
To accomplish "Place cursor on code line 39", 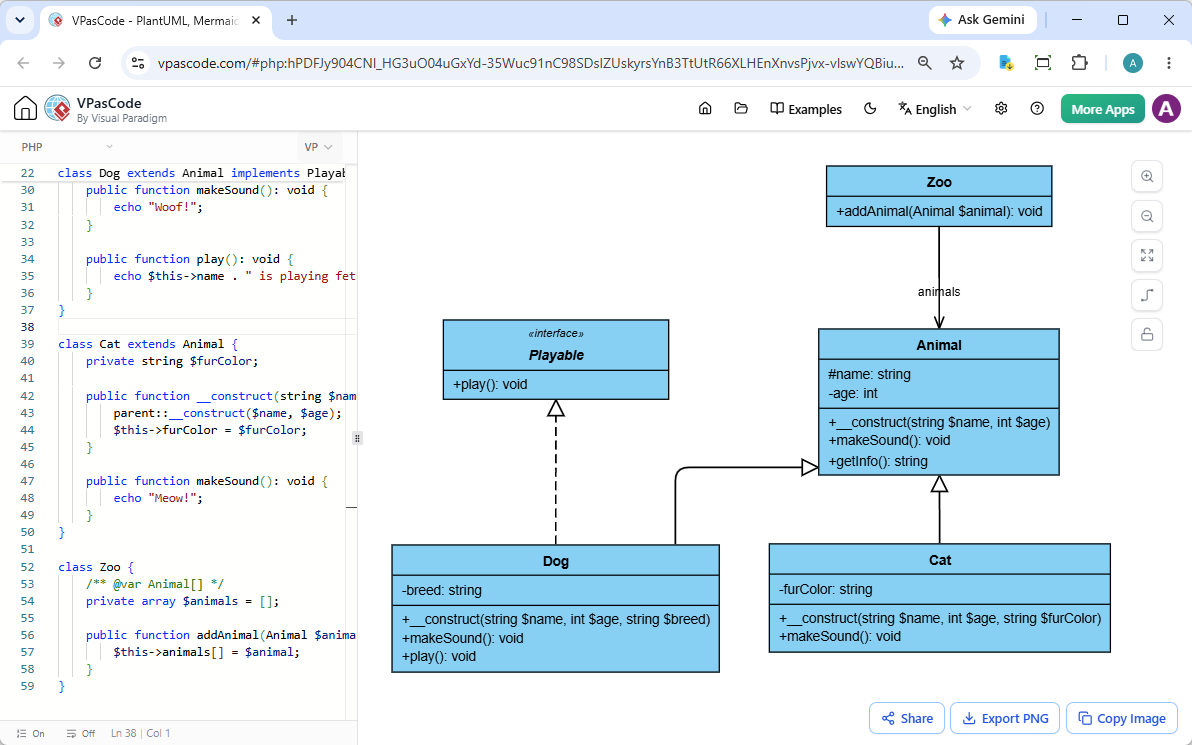I will (148, 344).
